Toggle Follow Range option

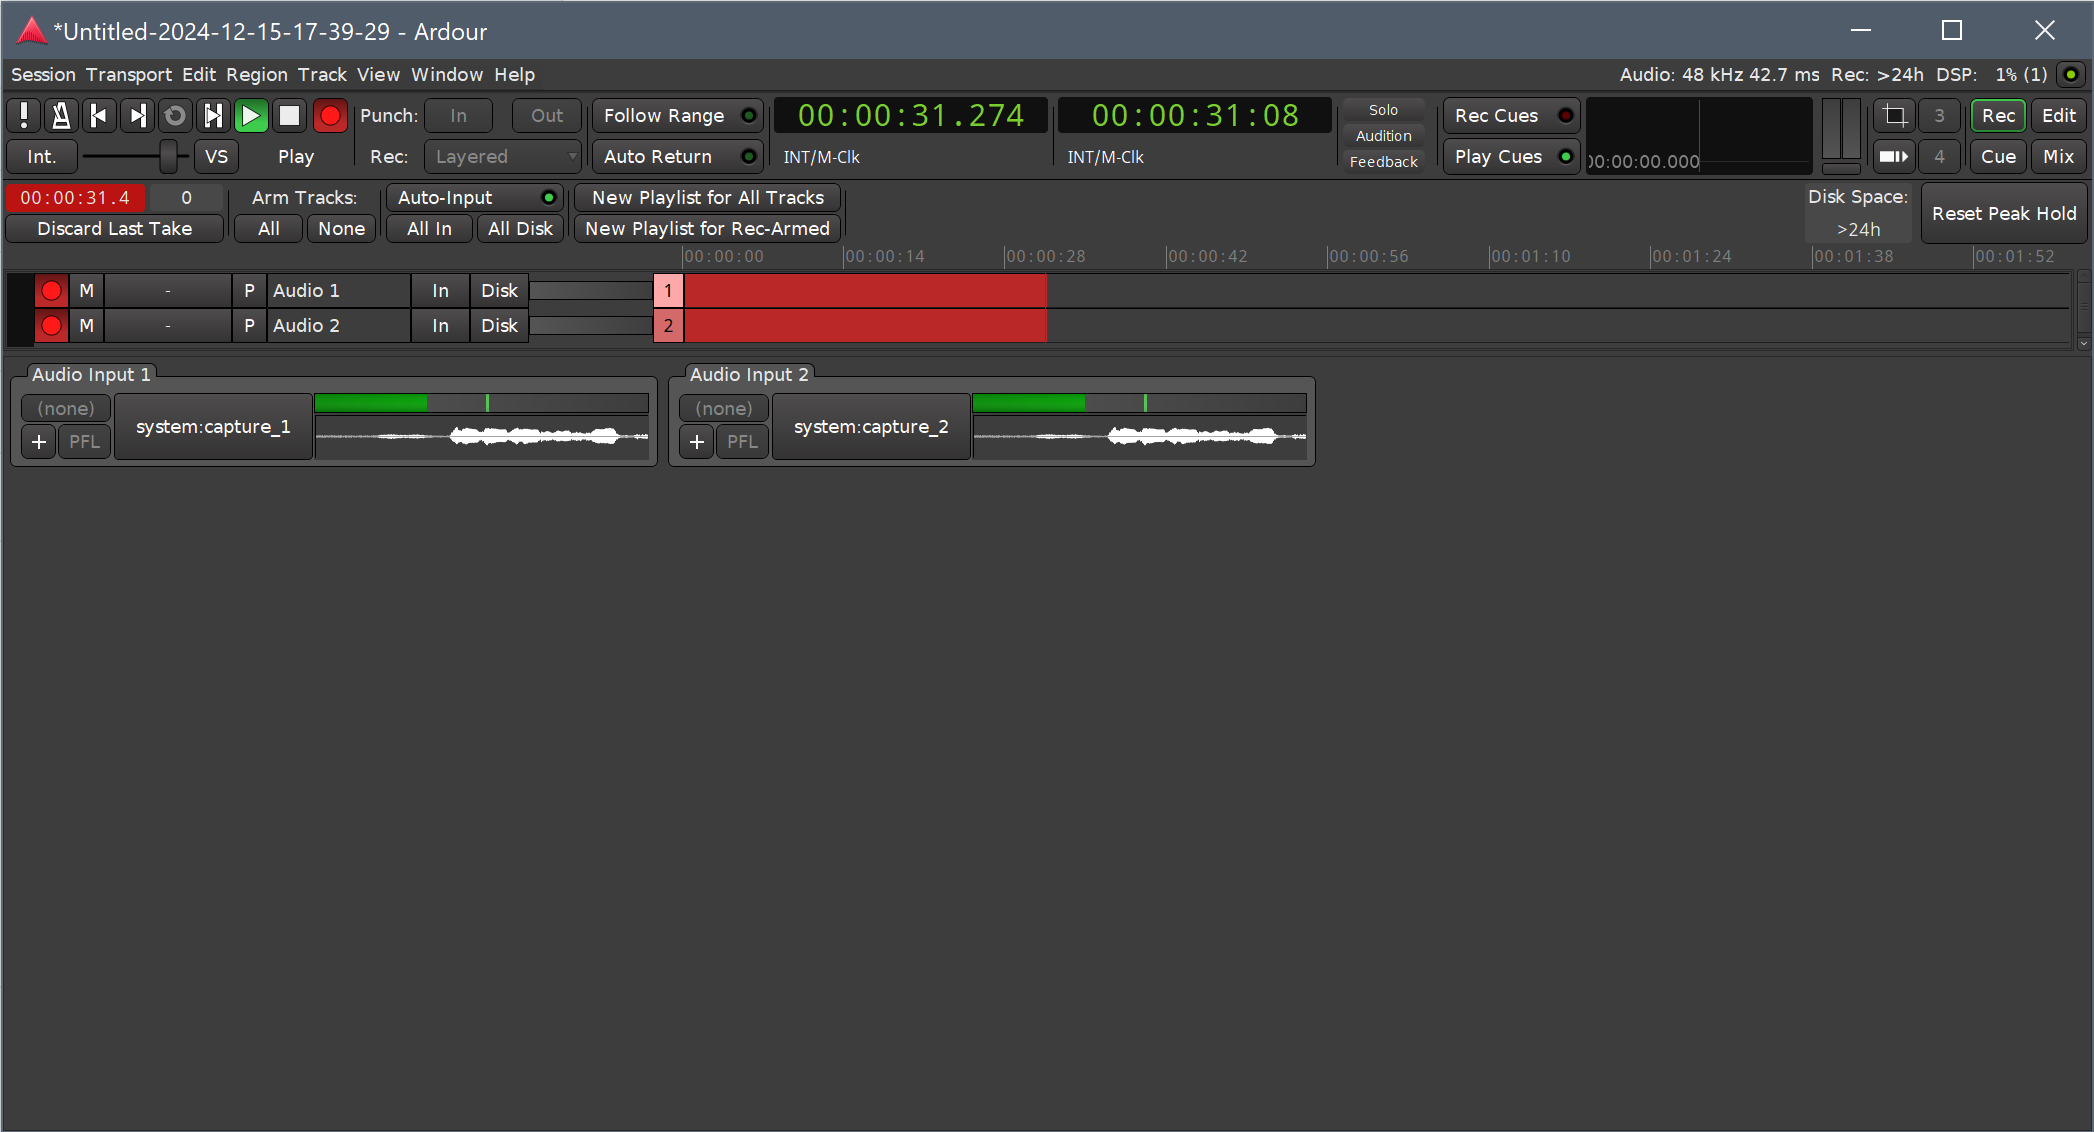(x=677, y=116)
